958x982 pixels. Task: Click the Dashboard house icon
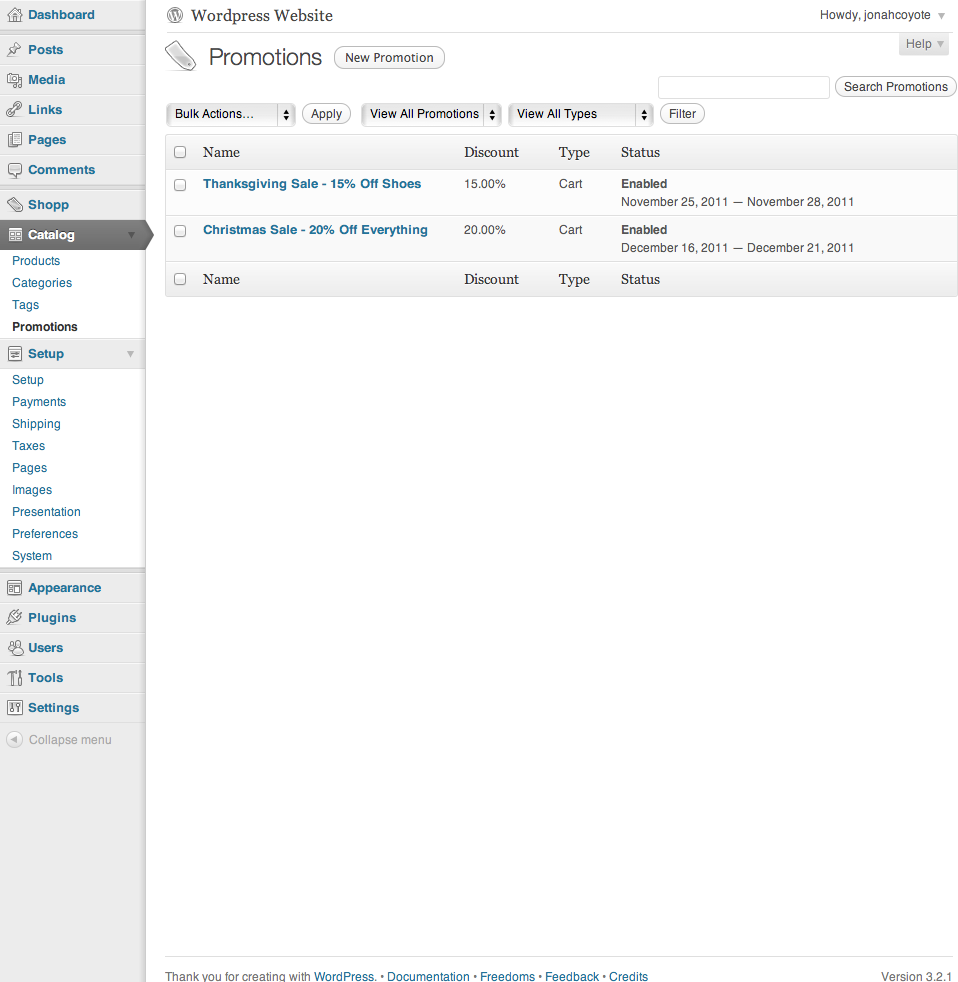click(x=14, y=15)
